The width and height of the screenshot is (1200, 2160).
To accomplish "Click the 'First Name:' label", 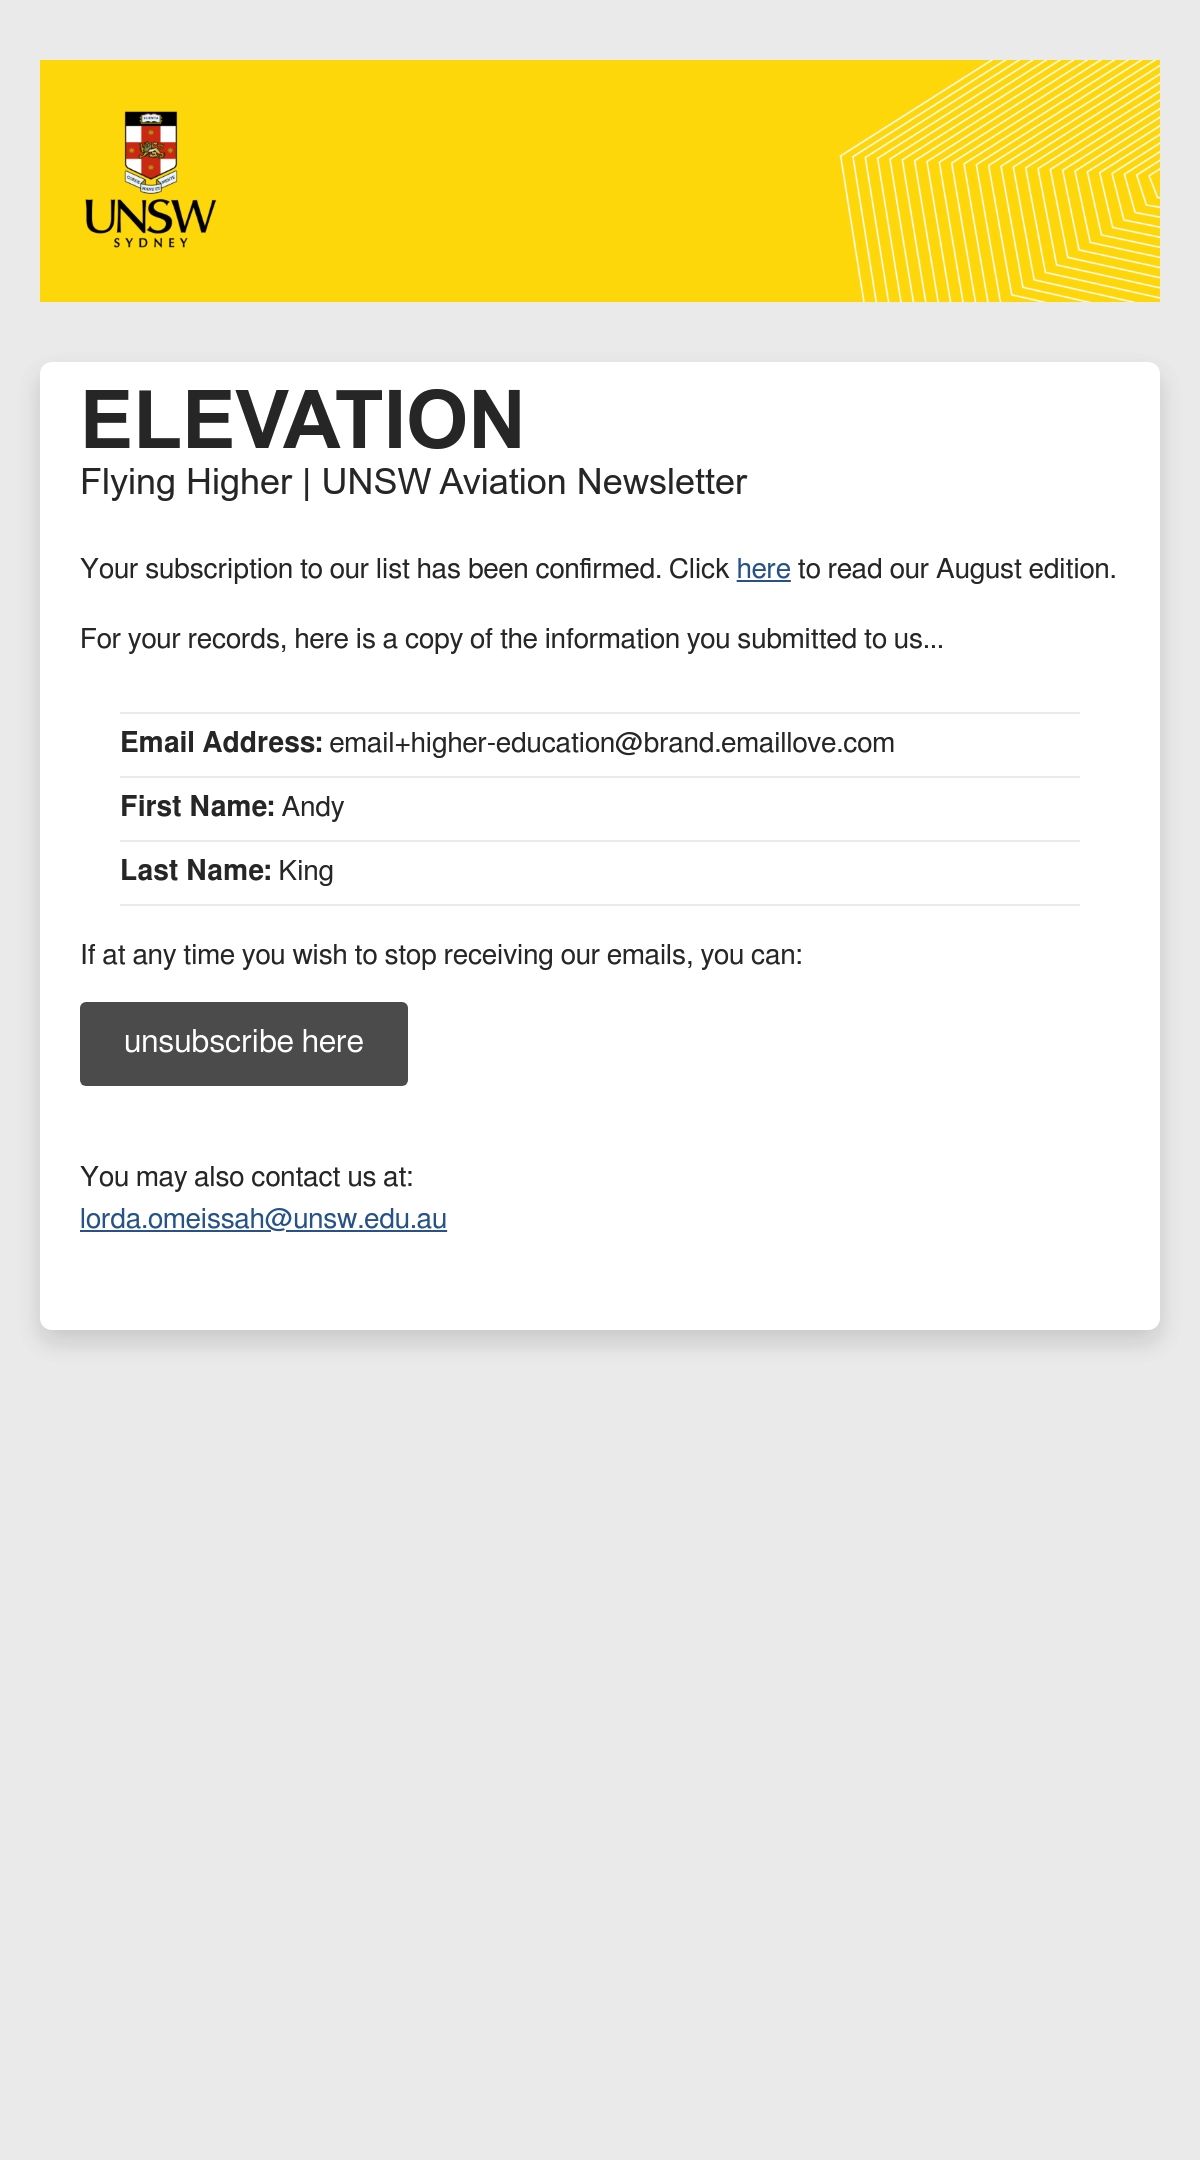I will point(198,807).
